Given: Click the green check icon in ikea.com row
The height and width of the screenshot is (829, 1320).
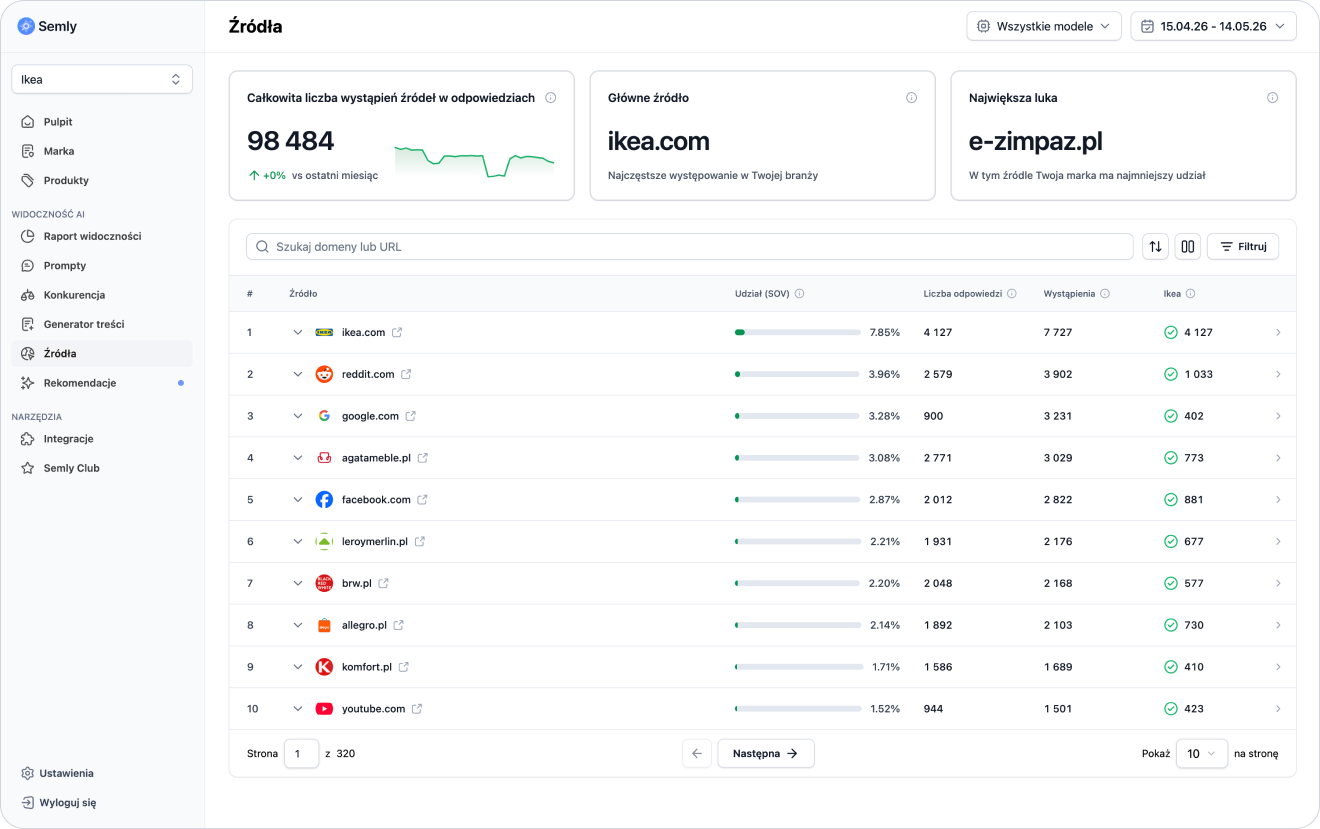Looking at the screenshot, I should [1170, 332].
